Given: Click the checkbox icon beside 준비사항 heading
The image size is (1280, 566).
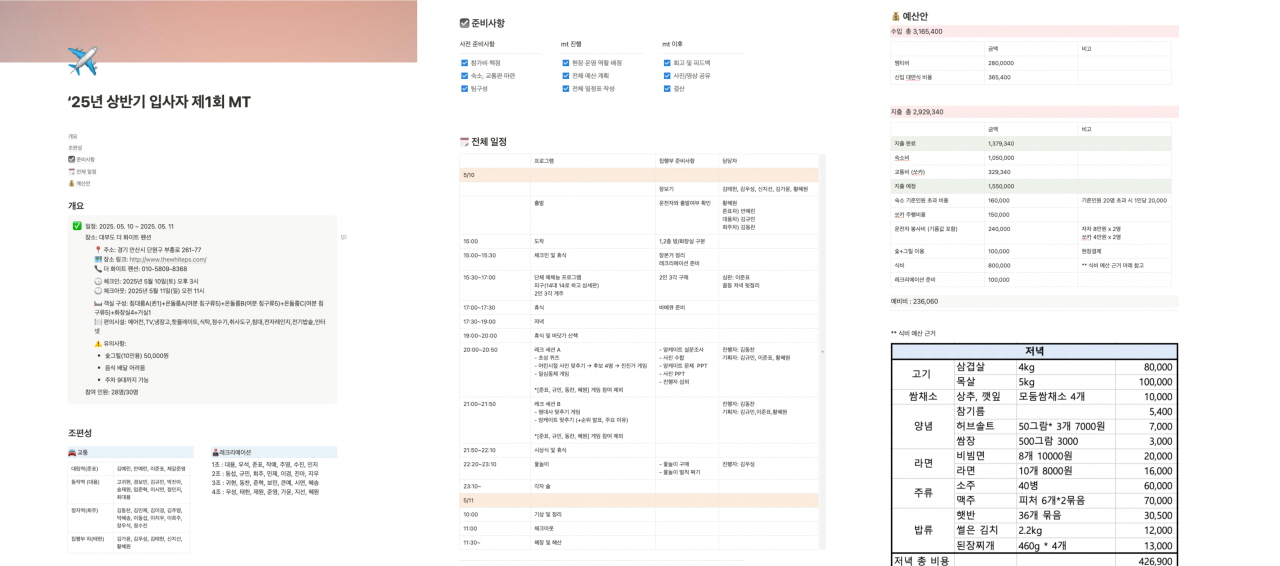Looking at the screenshot, I should click(464, 23).
